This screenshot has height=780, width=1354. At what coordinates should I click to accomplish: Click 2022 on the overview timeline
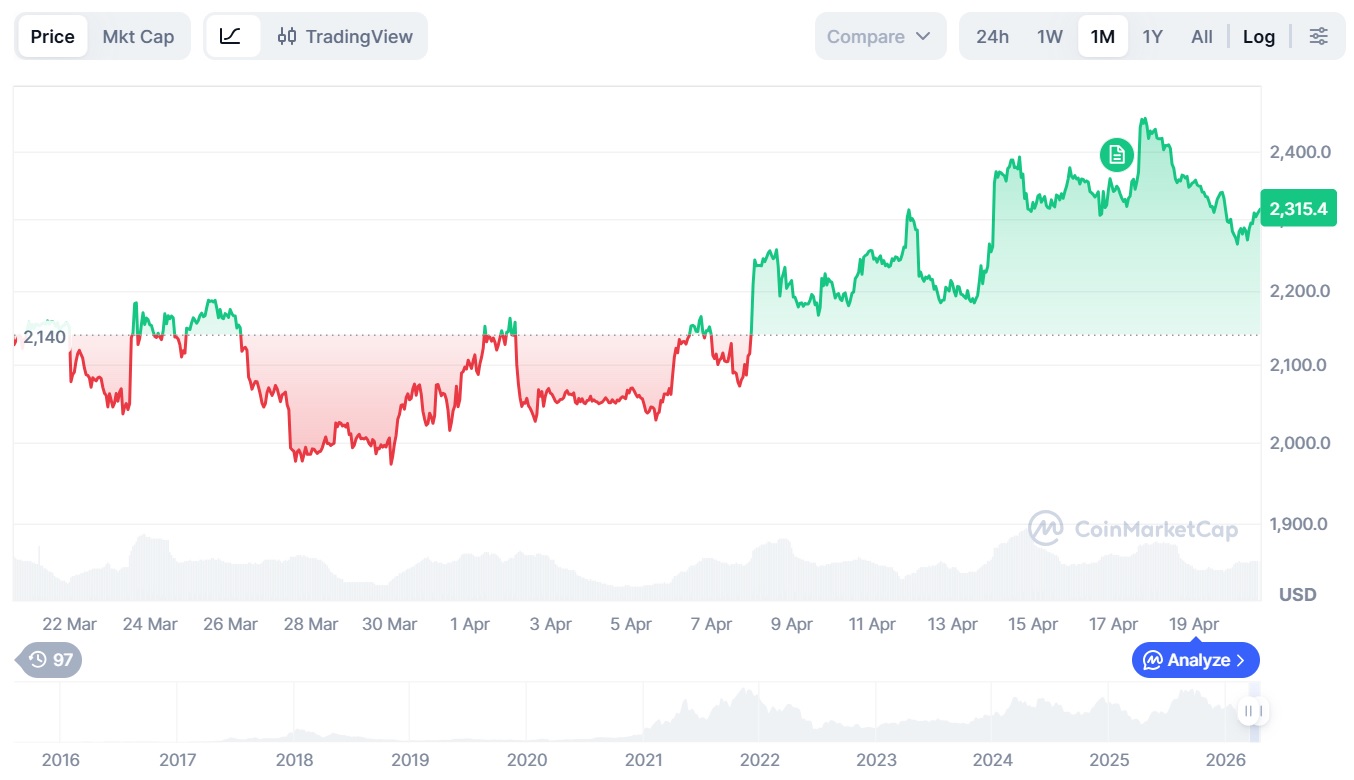(761, 760)
